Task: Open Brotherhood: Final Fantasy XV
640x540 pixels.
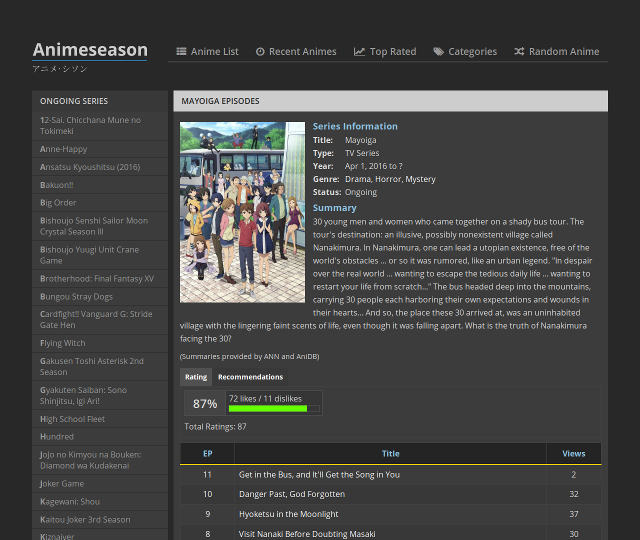Action: [100, 279]
